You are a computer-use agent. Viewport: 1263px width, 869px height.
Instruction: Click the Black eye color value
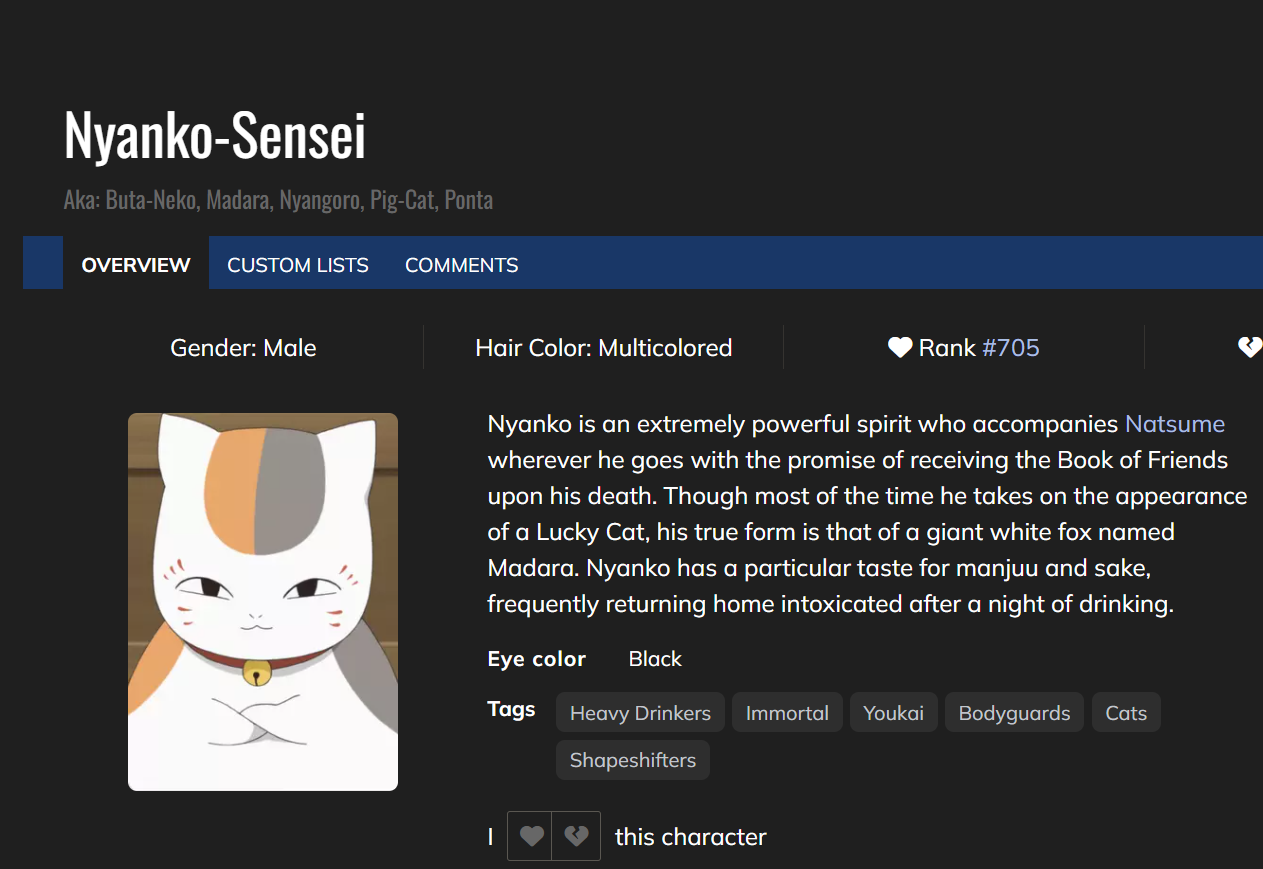(655, 659)
